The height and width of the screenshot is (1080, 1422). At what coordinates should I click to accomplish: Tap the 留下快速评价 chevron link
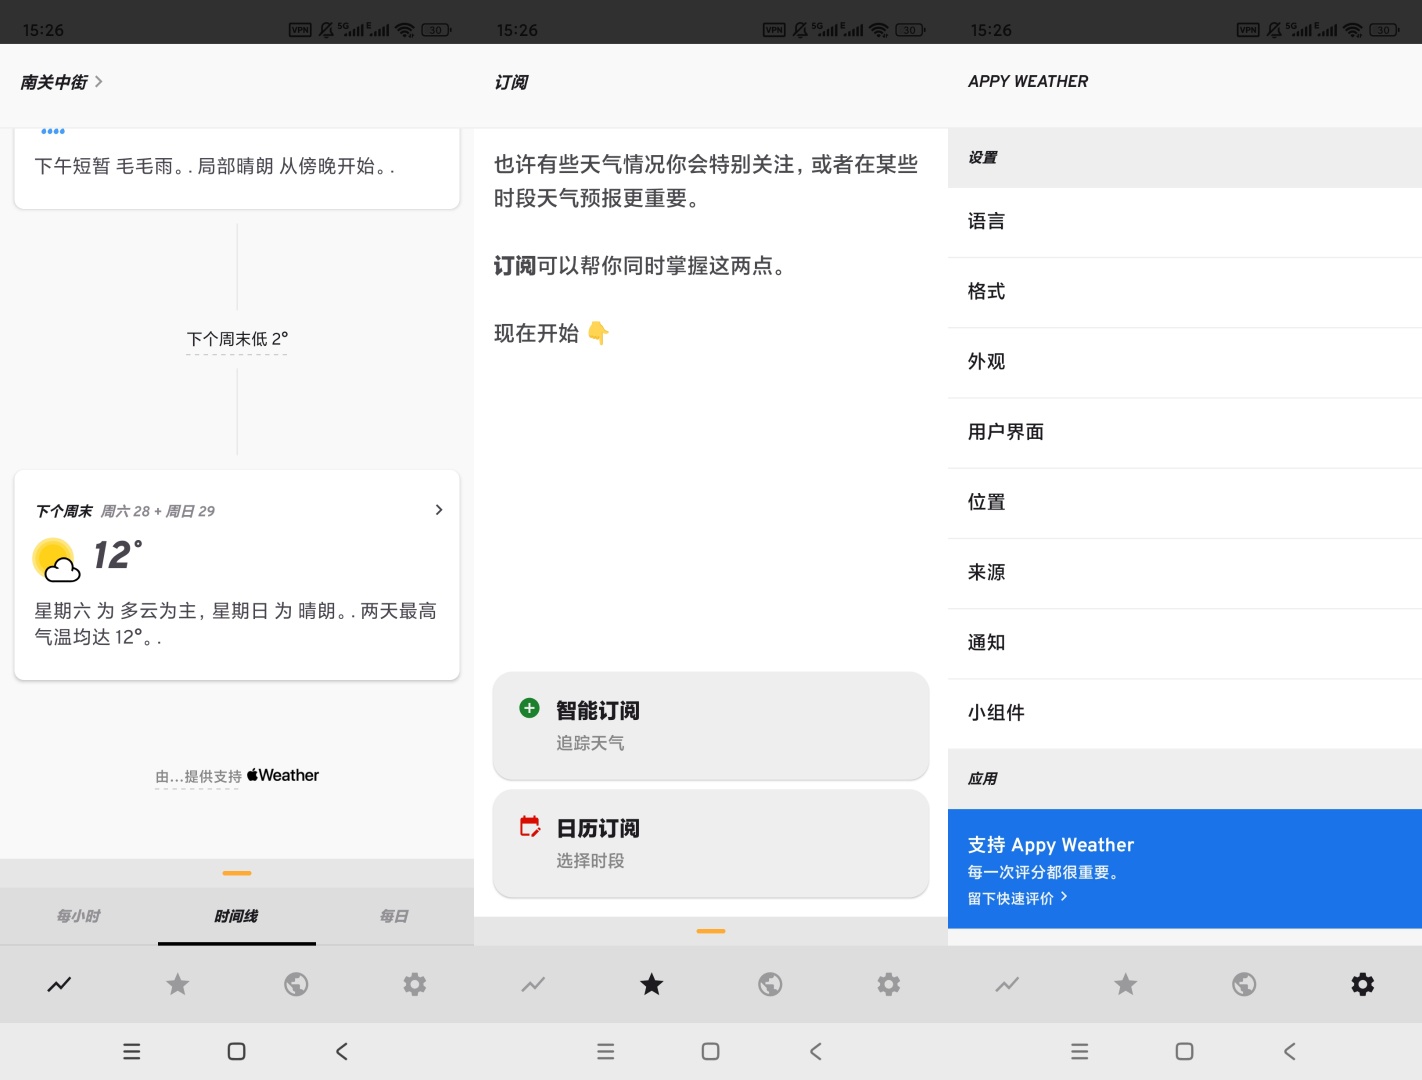pyautogui.click(x=1018, y=898)
